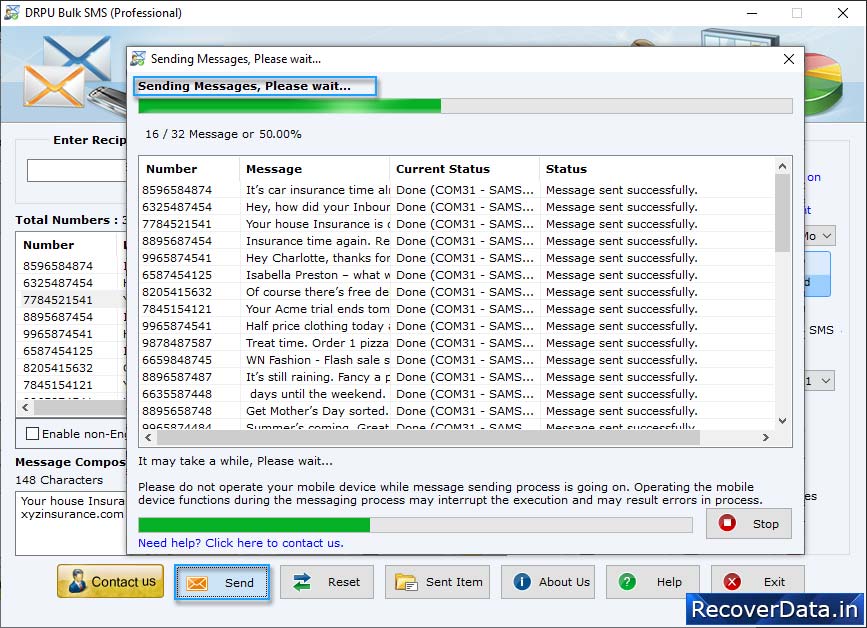The width and height of the screenshot is (867, 628).
Task: Open the dropdown showing value 1
Action: pyautogui.click(x=826, y=381)
